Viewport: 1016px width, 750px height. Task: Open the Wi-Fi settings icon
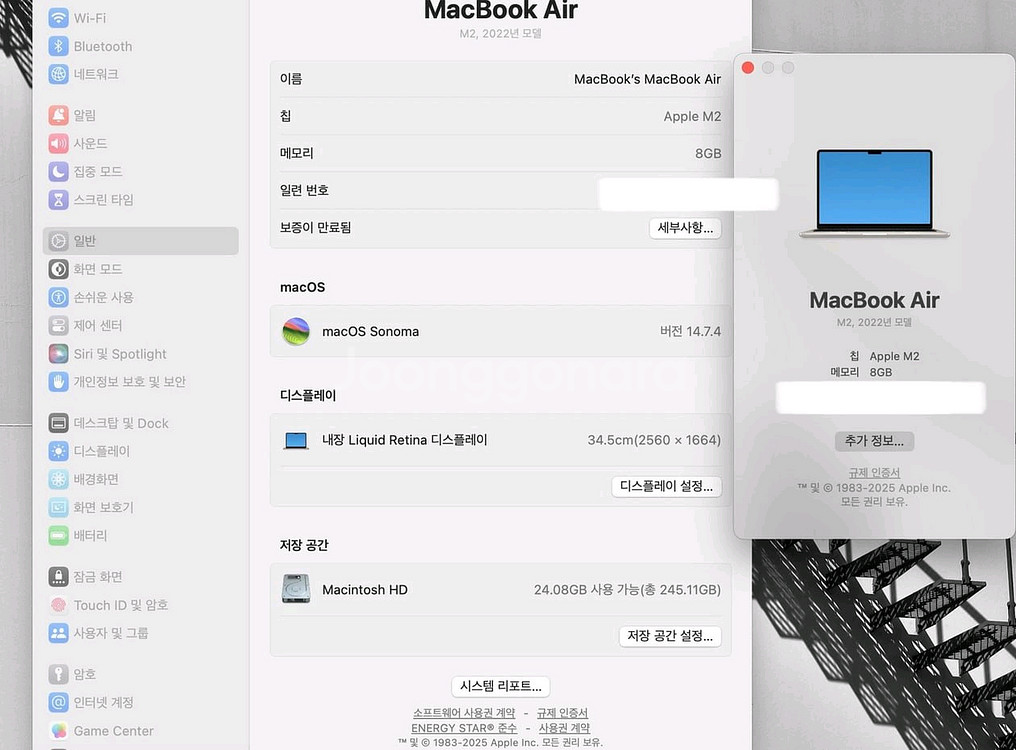(x=58, y=18)
